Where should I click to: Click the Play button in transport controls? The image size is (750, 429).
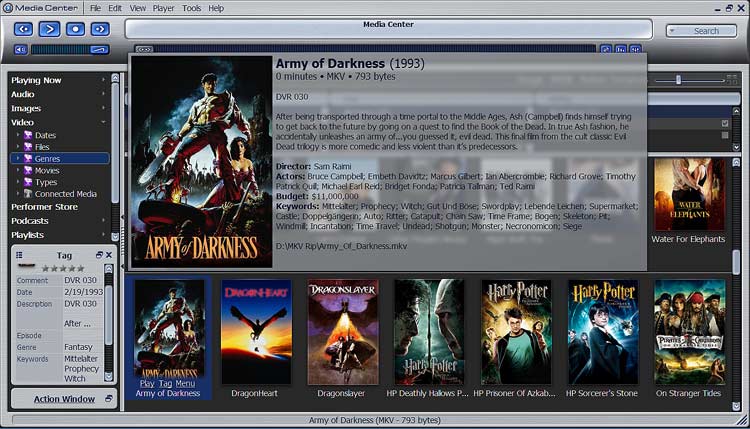coord(49,29)
